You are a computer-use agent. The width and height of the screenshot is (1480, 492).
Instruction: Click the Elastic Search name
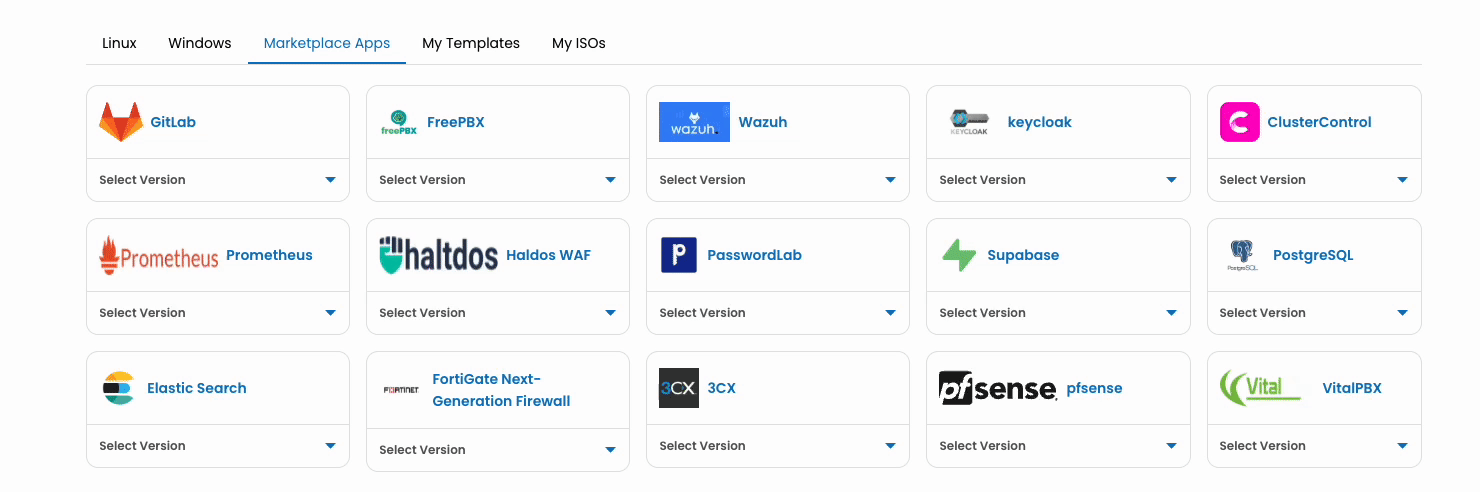tap(197, 388)
